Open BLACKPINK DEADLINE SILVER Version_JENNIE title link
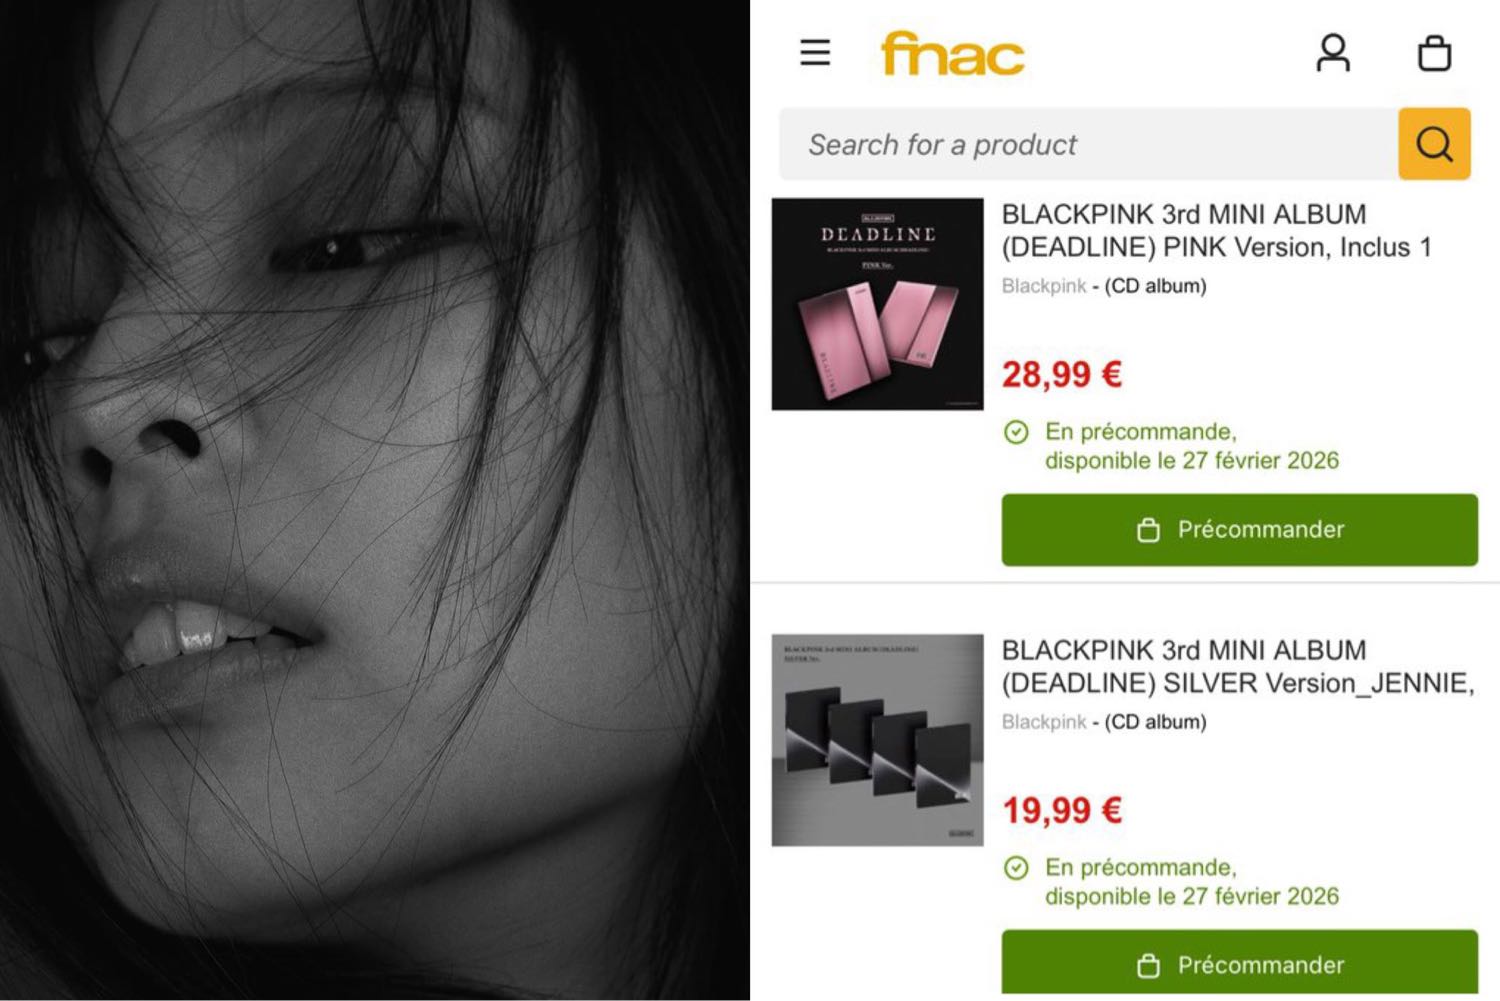1500x1001 pixels. pyautogui.click(x=1238, y=667)
